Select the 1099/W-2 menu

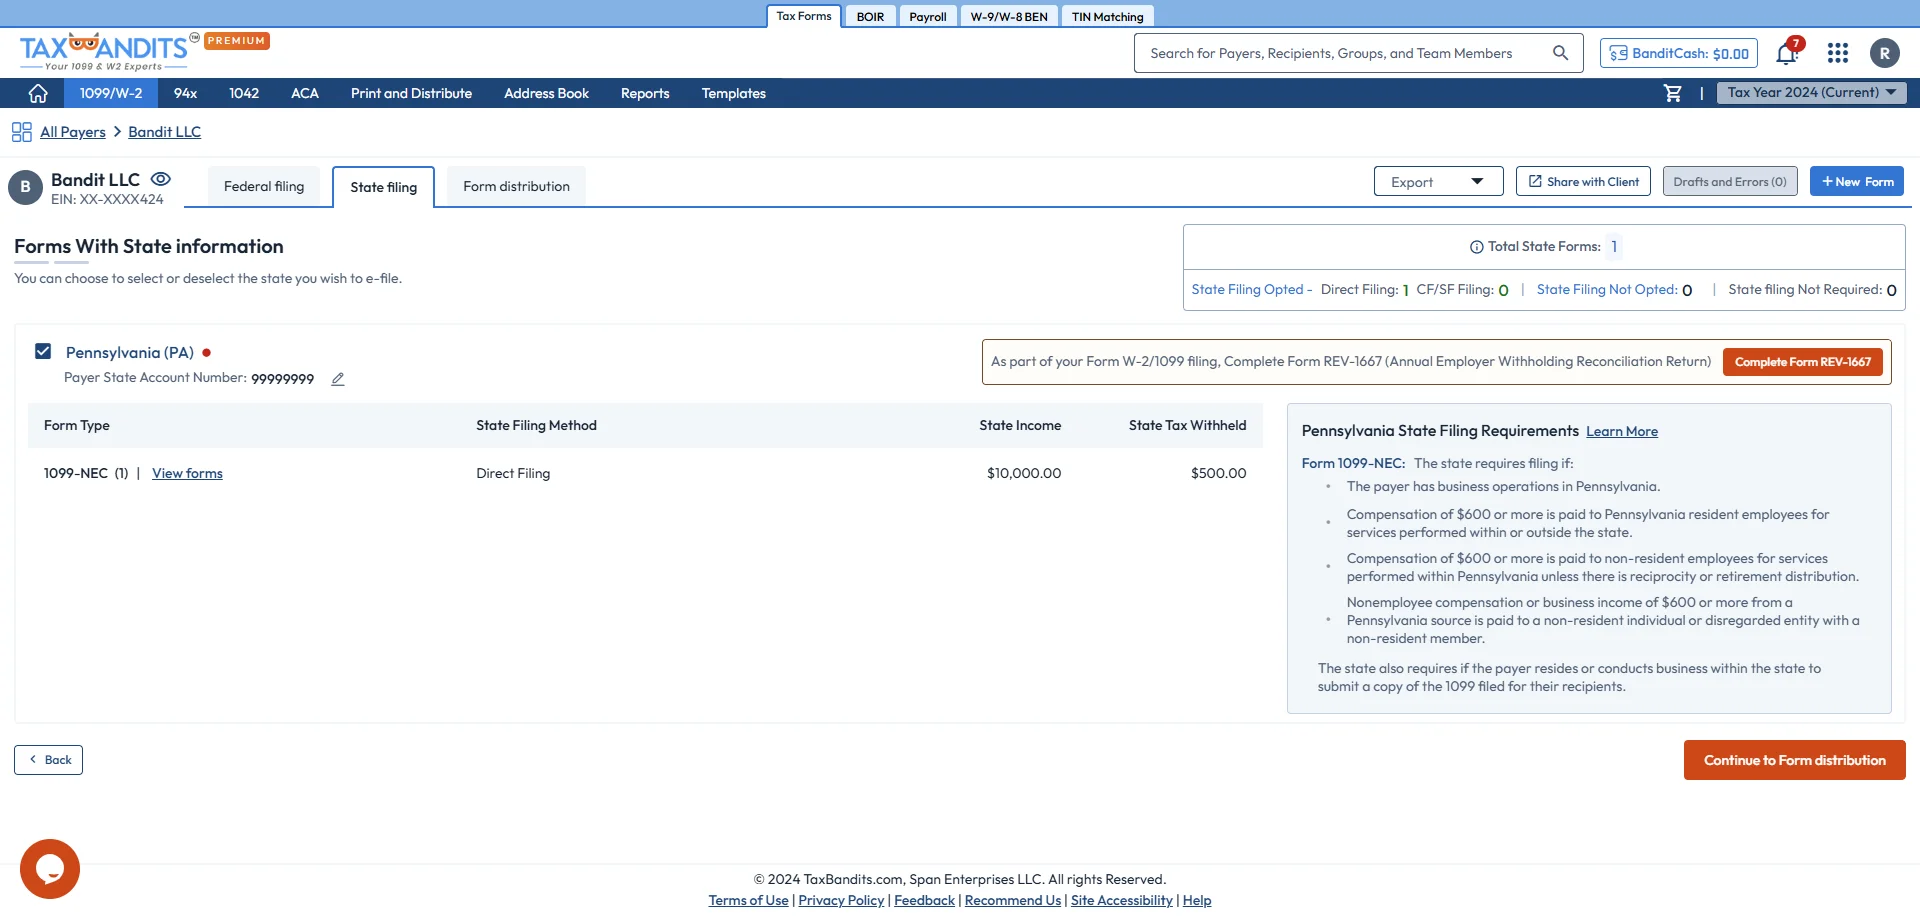(x=111, y=93)
